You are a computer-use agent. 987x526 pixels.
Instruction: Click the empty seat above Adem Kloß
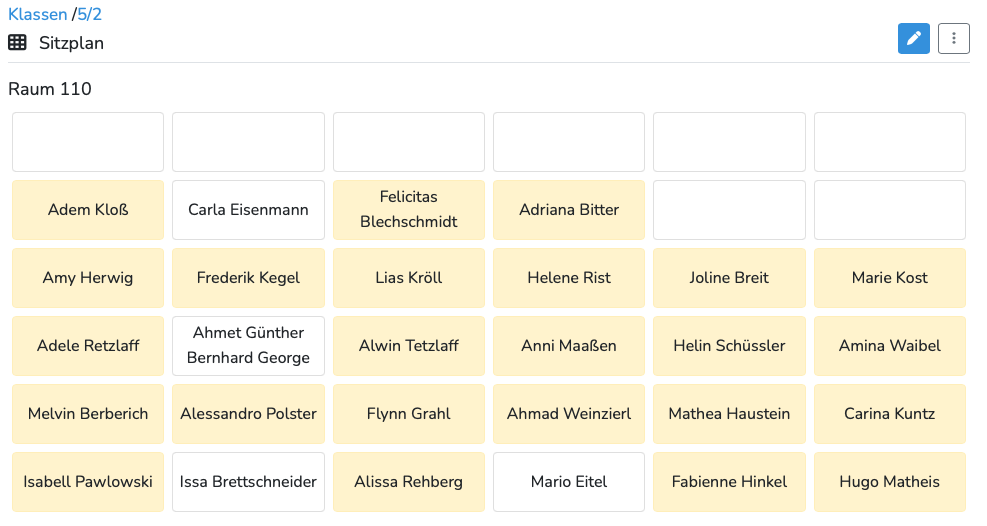point(88,142)
